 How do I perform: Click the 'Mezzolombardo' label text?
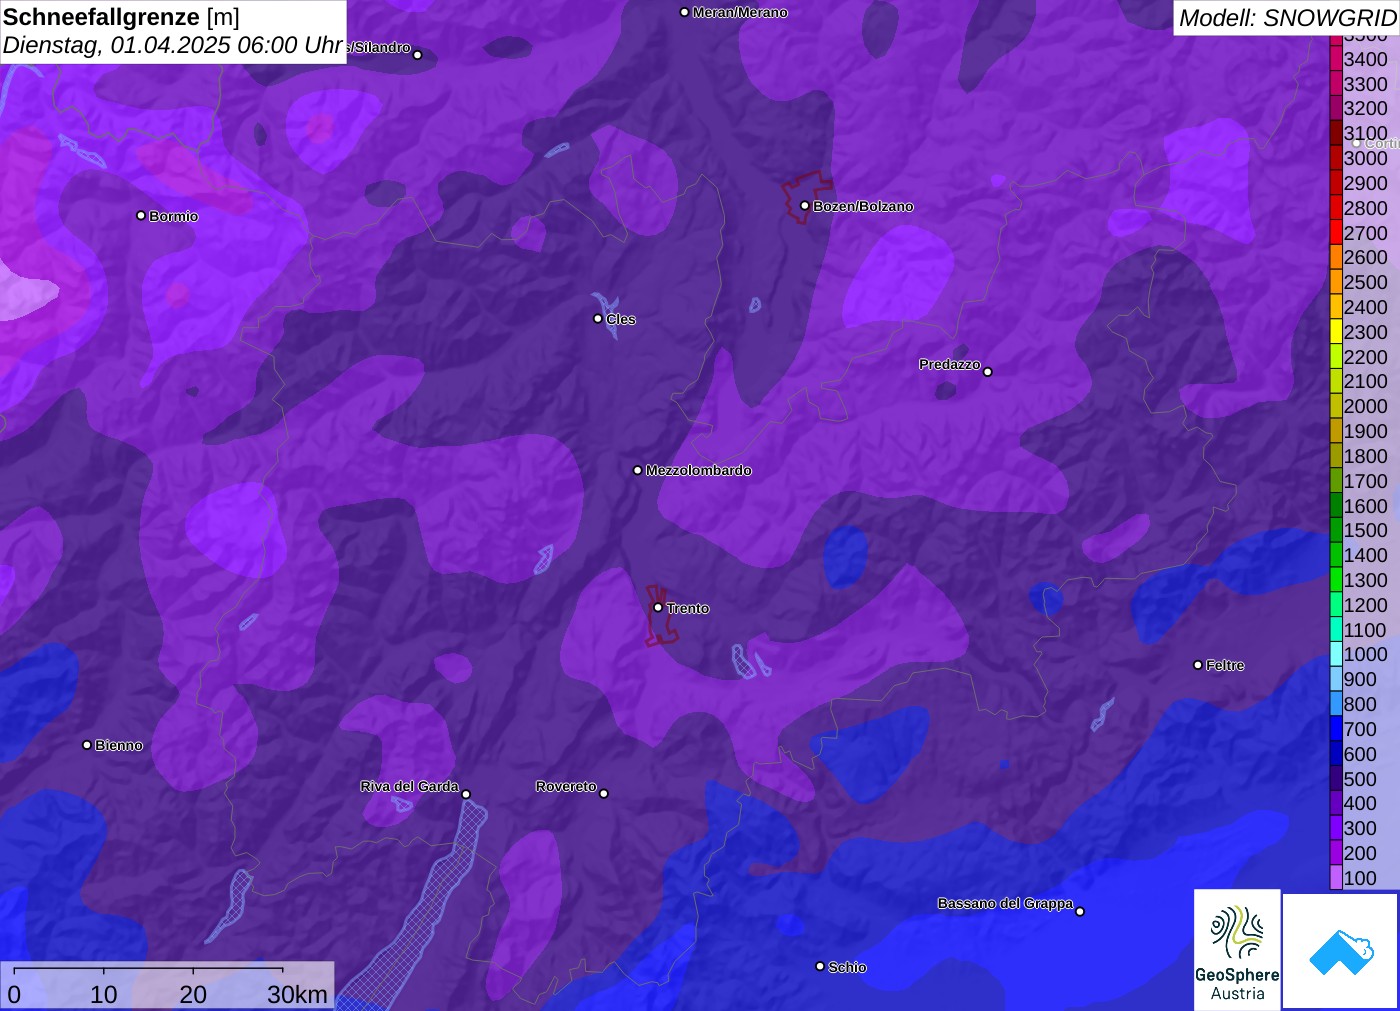pos(698,470)
